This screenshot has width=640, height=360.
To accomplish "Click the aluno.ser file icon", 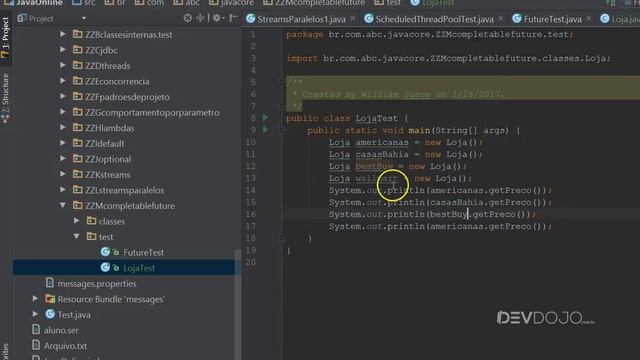I will pyautogui.click(x=36, y=329).
